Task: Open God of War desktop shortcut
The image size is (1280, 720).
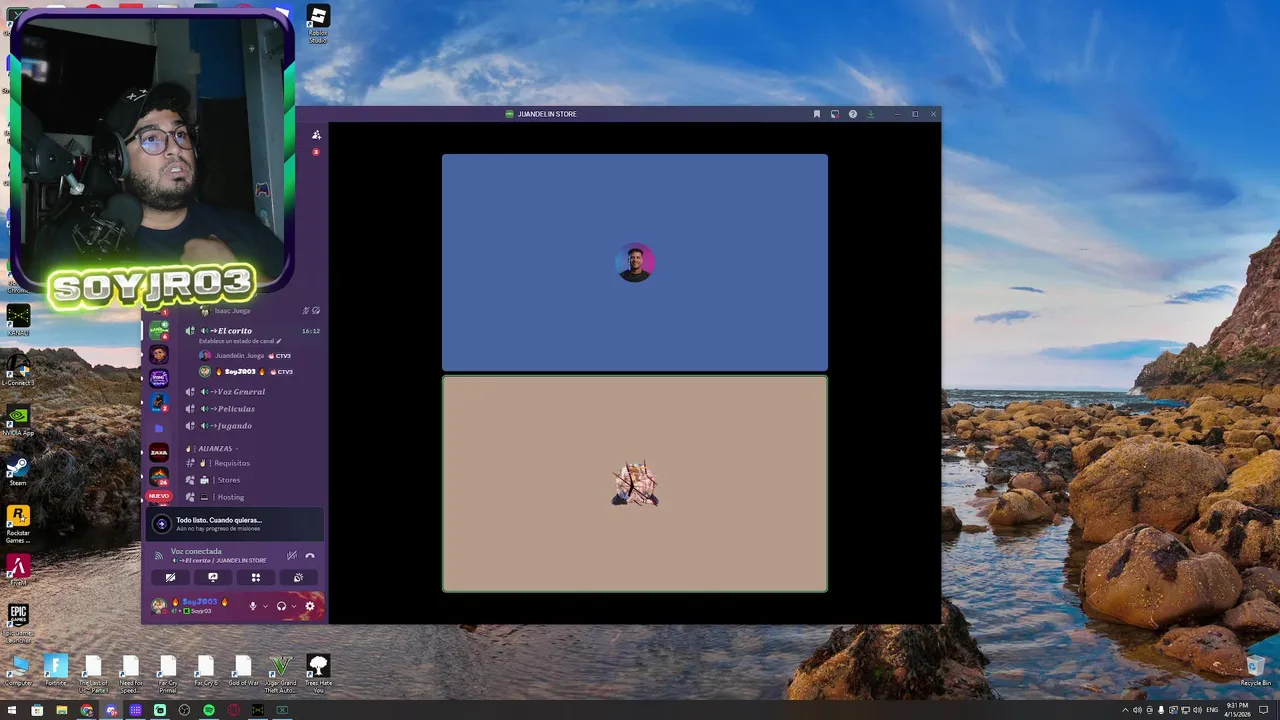Action: click(x=243, y=670)
